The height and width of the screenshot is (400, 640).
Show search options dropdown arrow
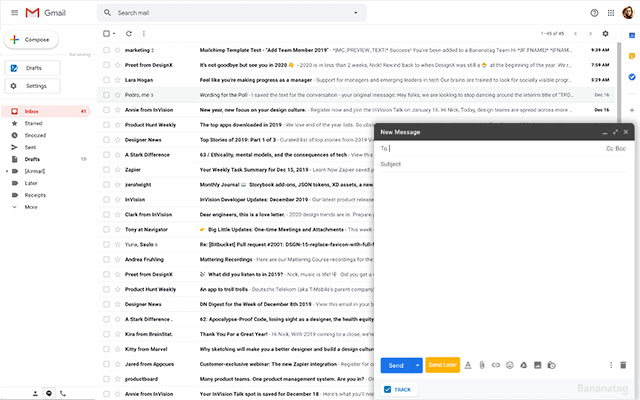click(356, 13)
